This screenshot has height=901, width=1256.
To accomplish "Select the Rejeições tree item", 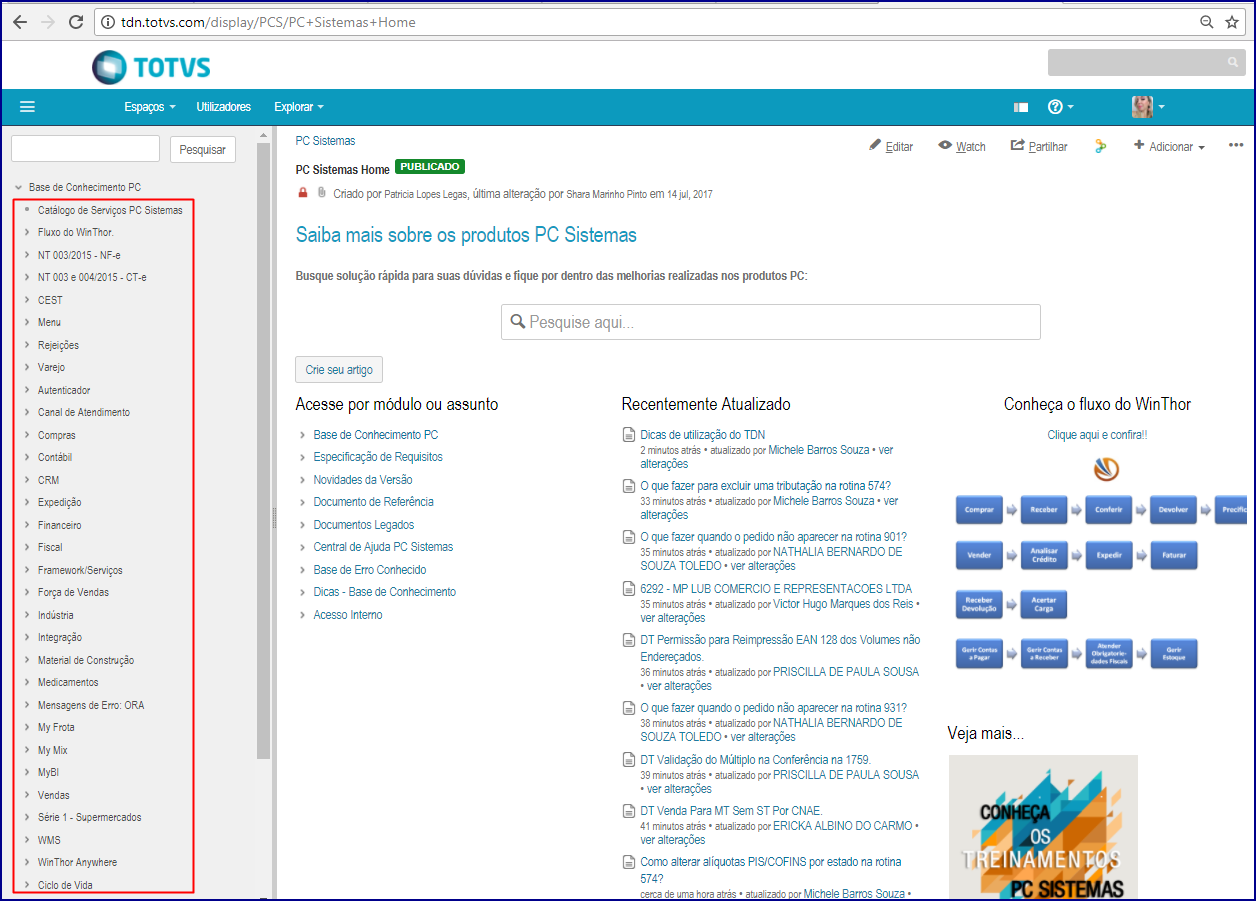I will [58, 345].
